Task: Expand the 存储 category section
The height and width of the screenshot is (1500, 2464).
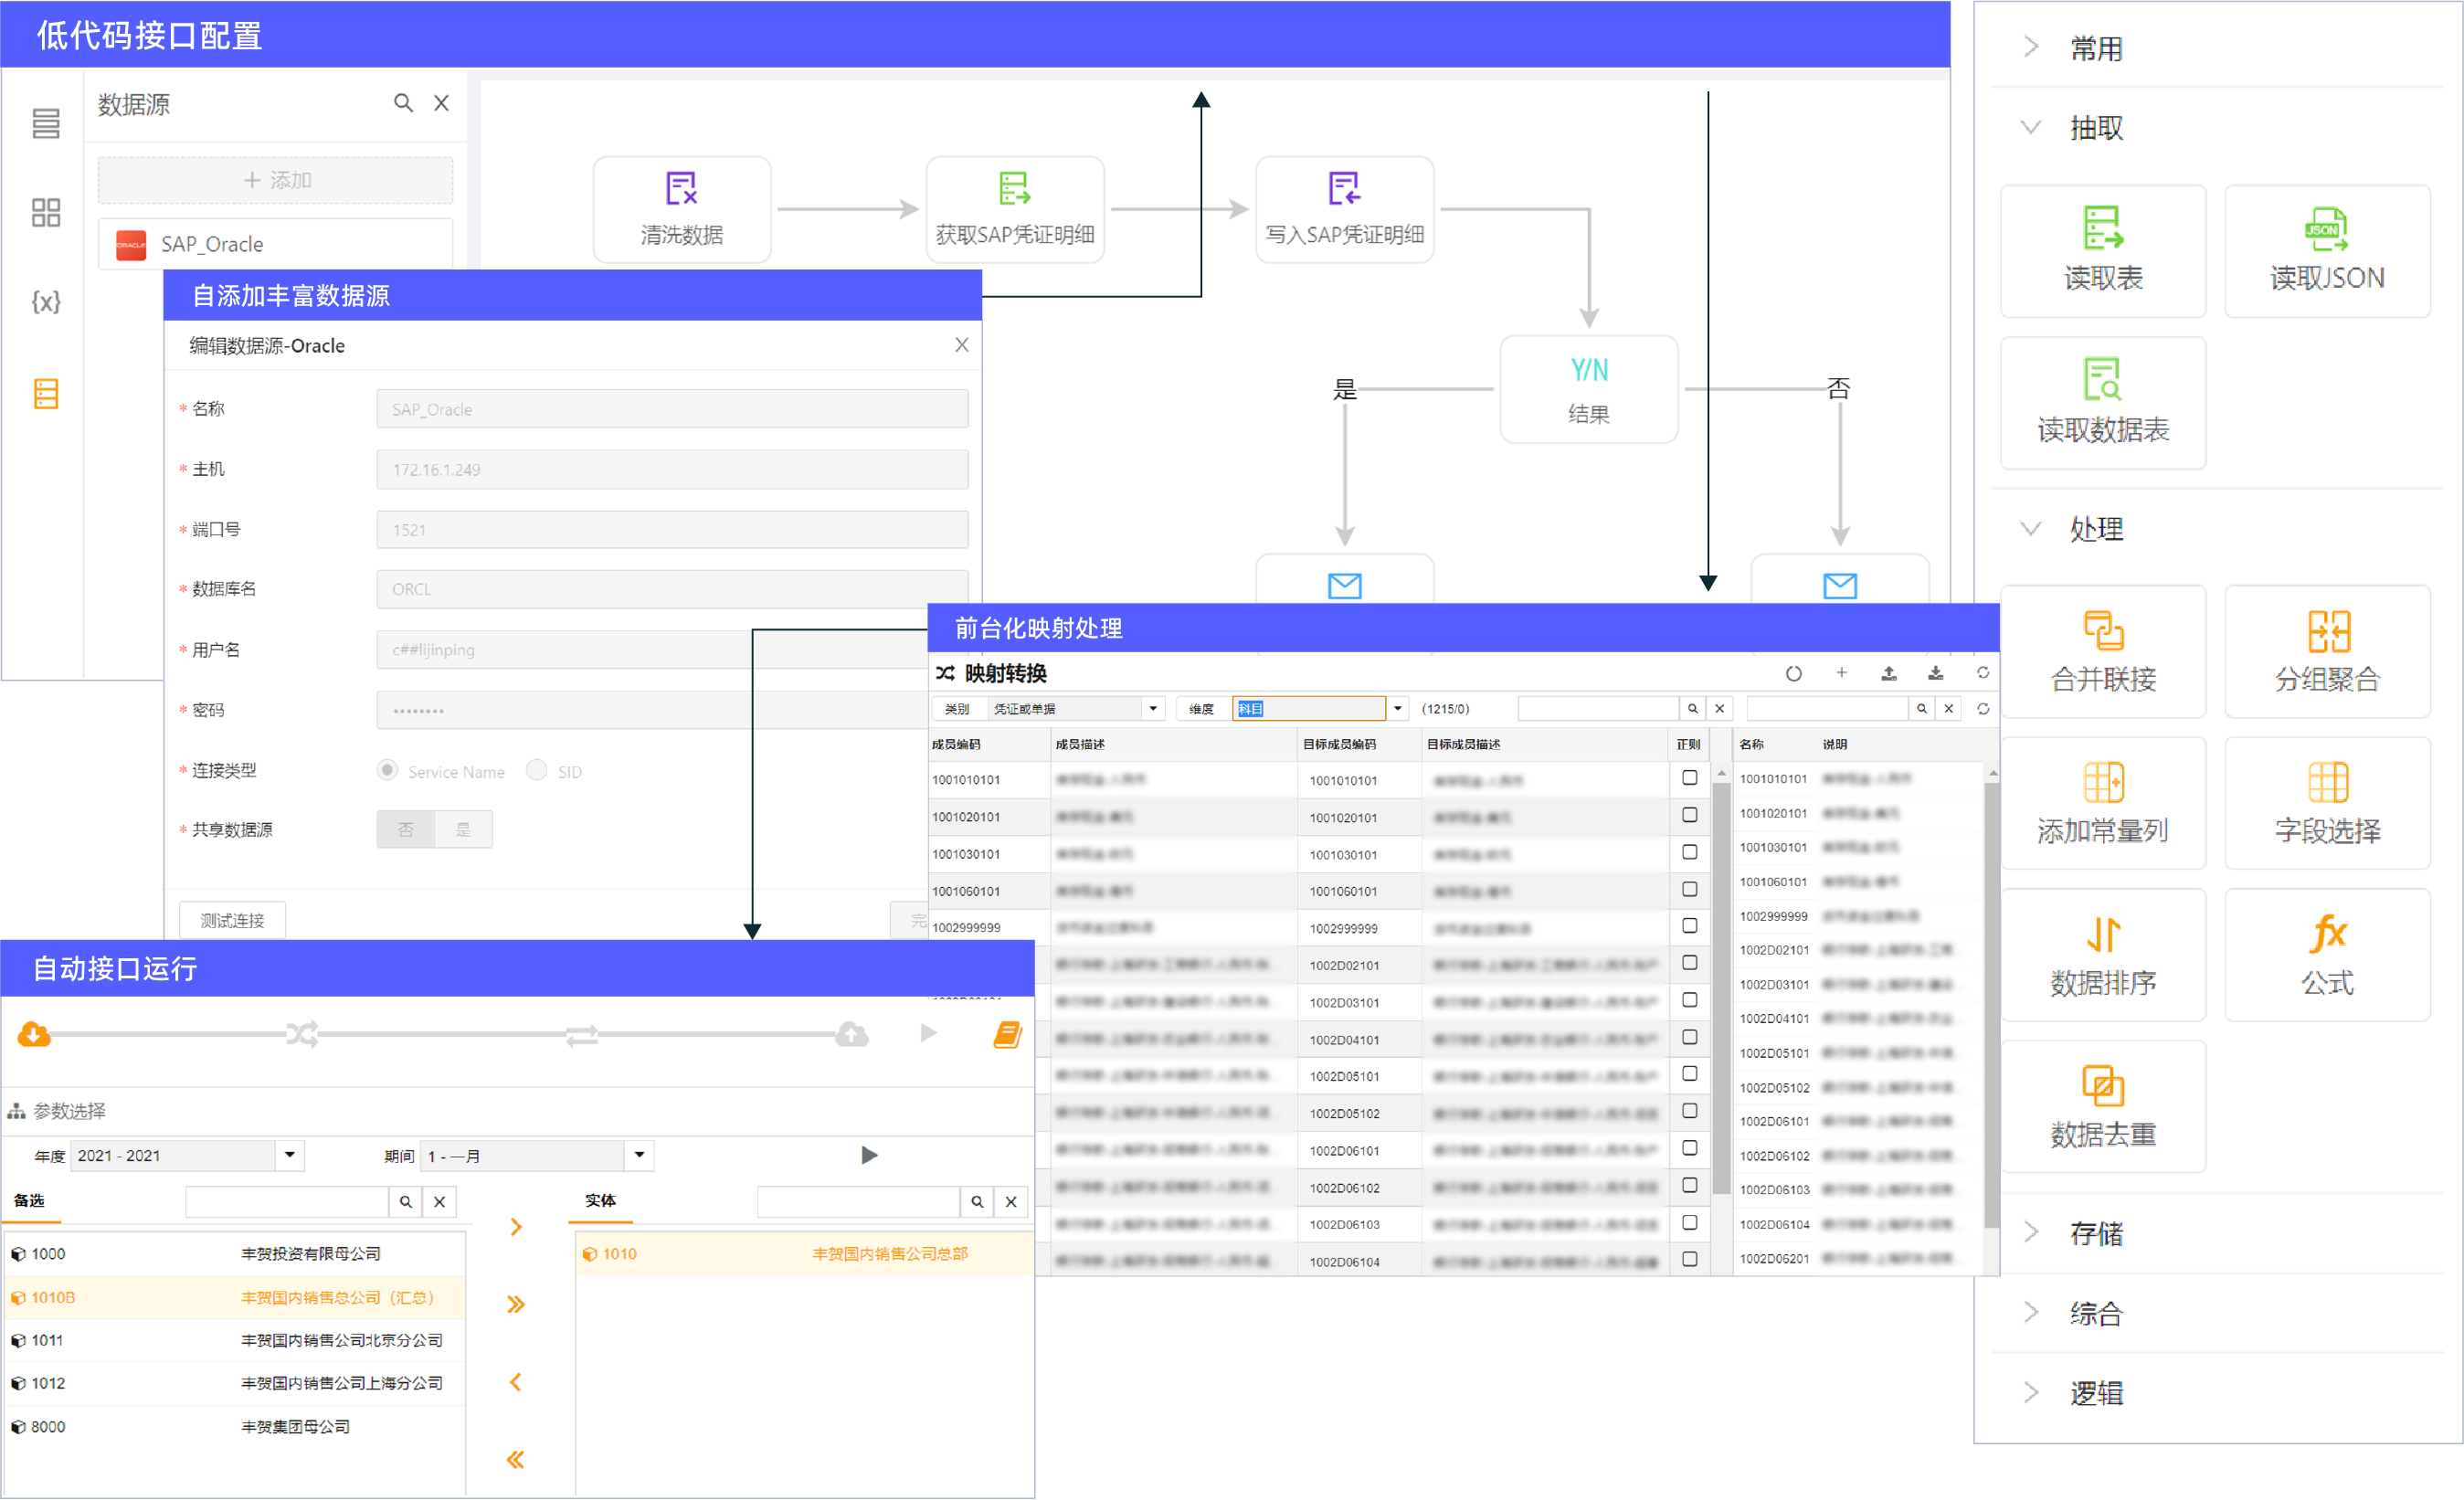Action: (x=2095, y=1233)
